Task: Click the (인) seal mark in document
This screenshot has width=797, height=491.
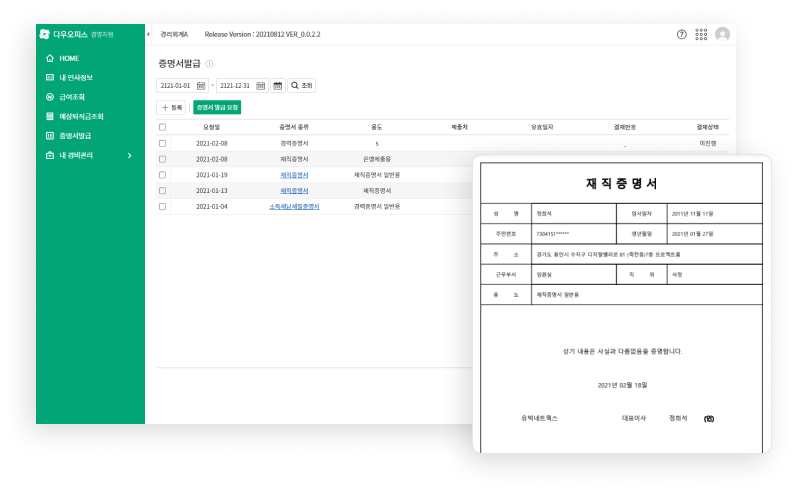Action: 709,419
